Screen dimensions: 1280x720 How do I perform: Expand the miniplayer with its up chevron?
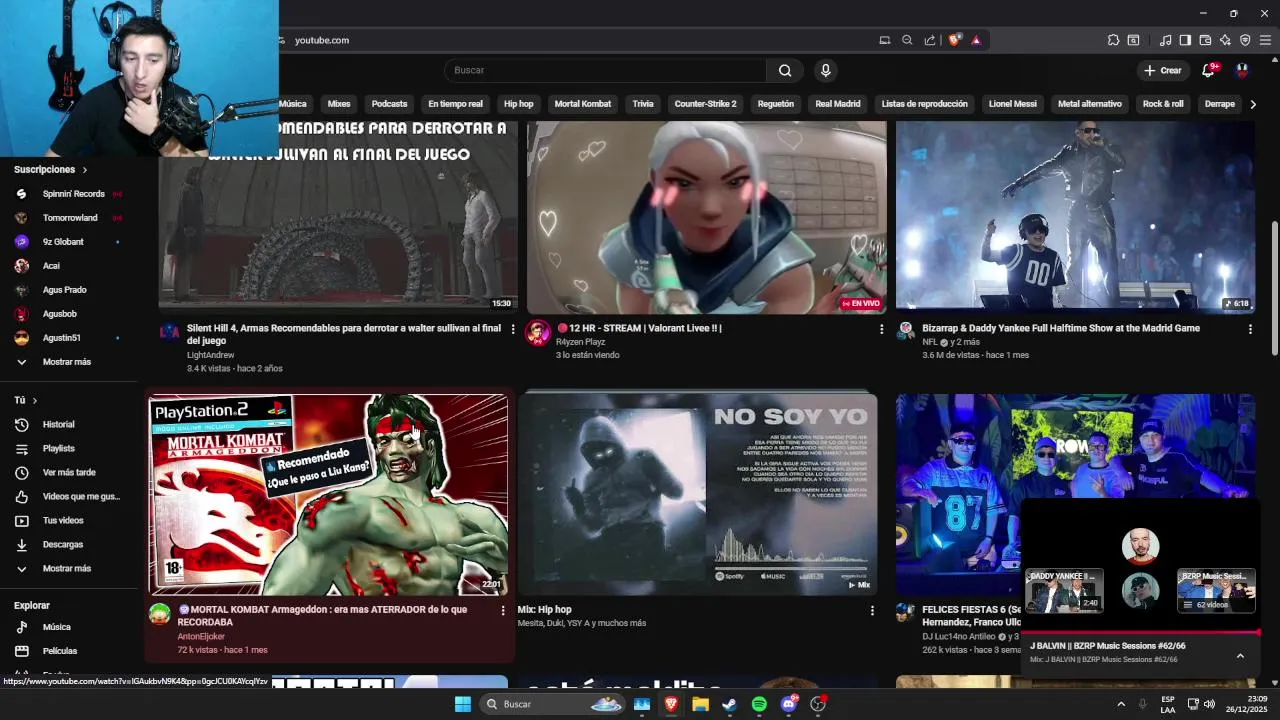tap(1240, 656)
